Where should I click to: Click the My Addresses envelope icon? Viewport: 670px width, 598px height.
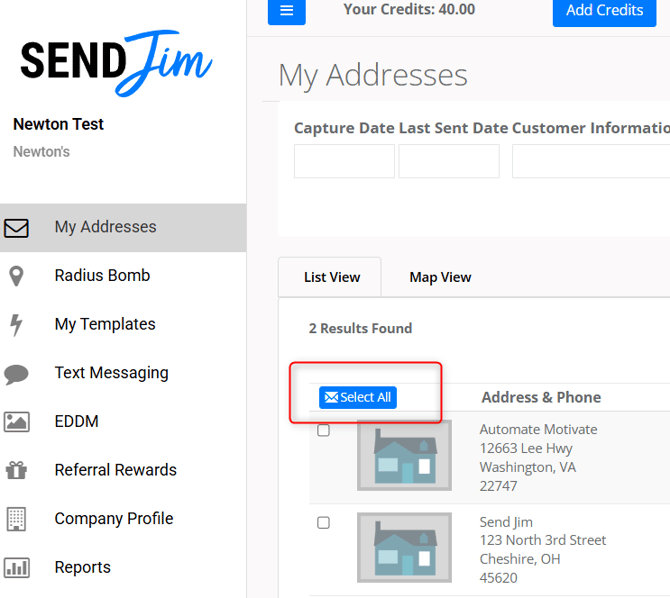pyautogui.click(x=16, y=228)
